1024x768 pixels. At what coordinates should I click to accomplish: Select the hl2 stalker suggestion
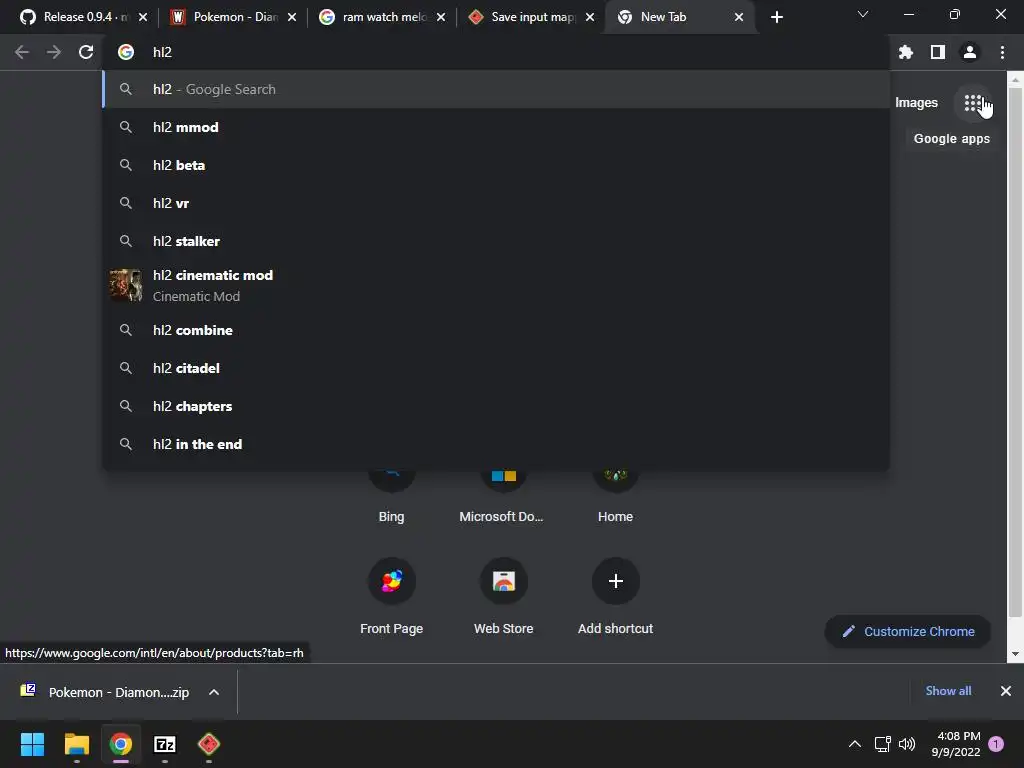(496, 241)
